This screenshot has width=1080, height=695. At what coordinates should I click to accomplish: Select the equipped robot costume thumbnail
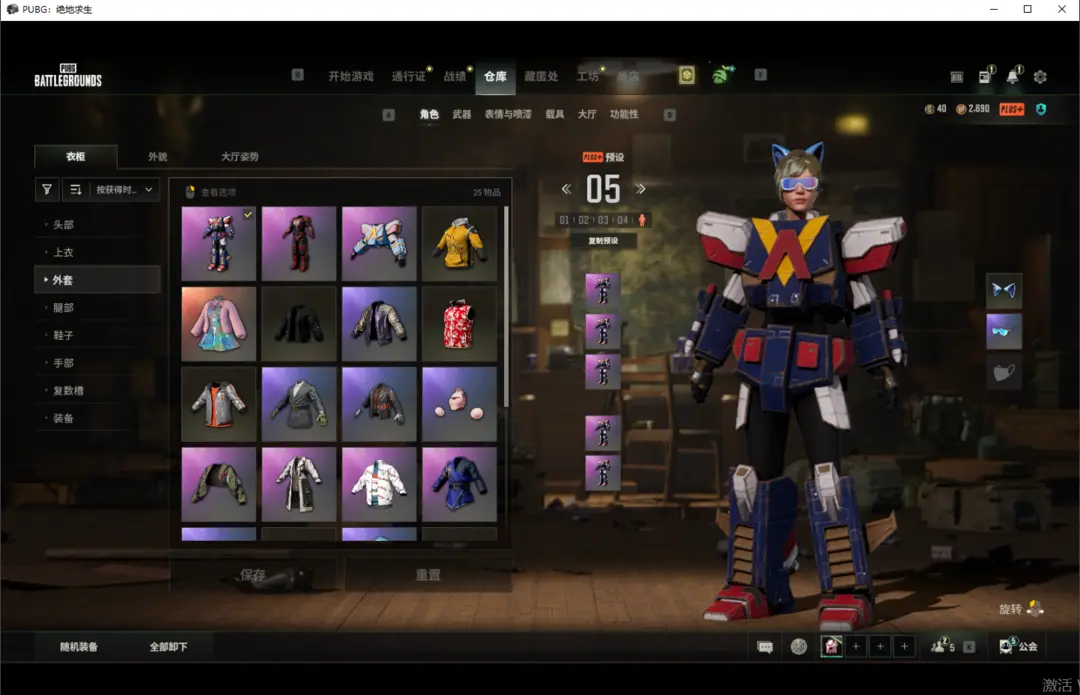click(218, 243)
